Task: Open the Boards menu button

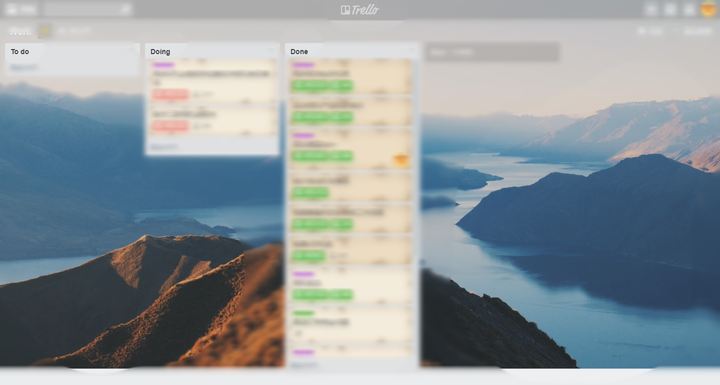Action: pyautogui.click(x=21, y=9)
